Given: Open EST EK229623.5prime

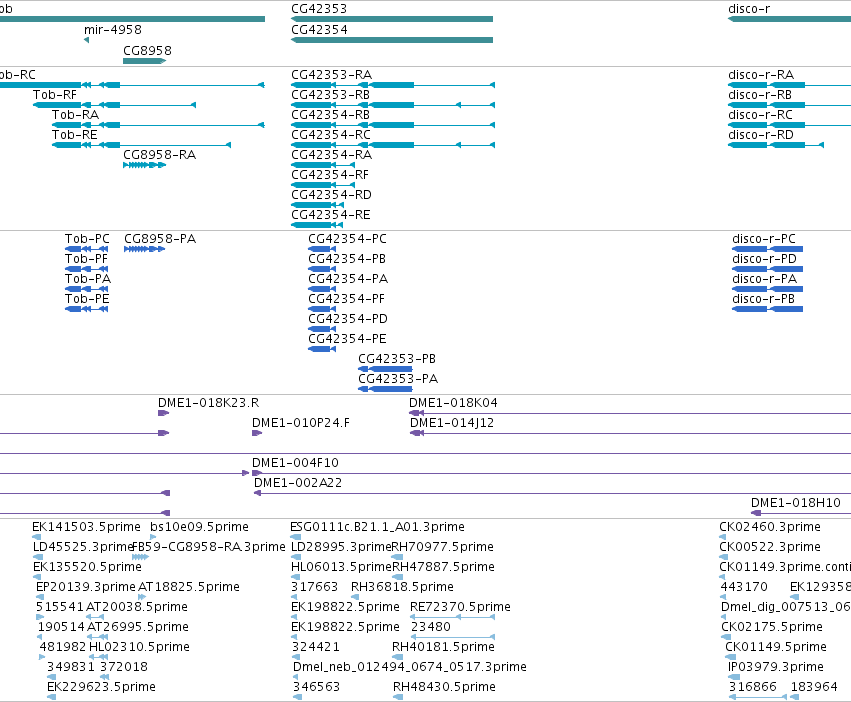Looking at the screenshot, I should (52, 697).
